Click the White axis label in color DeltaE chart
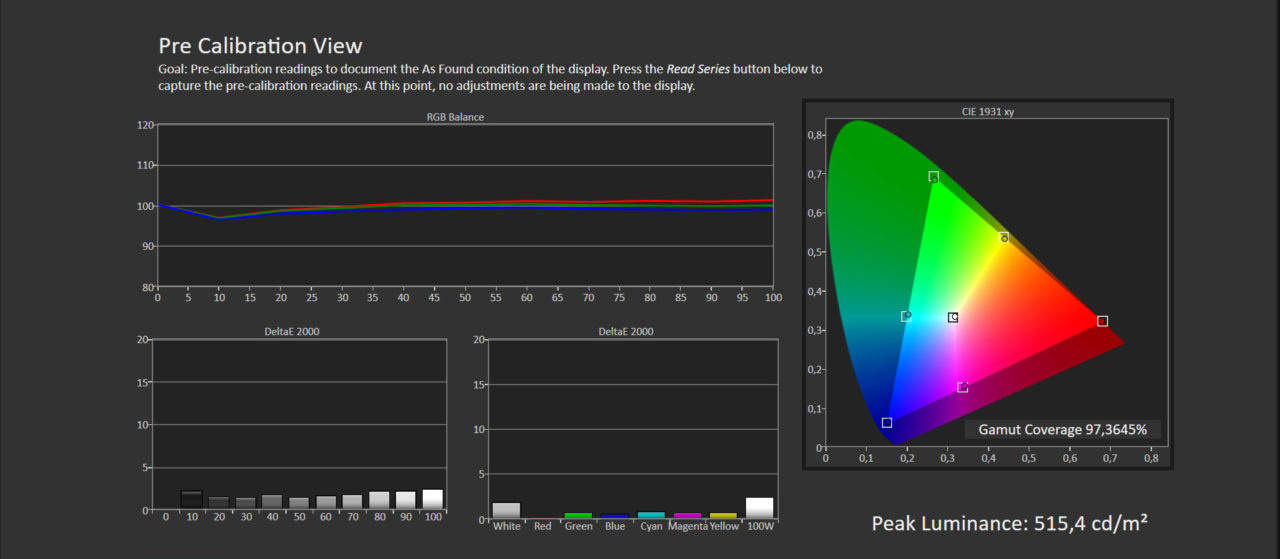This screenshot has height=559, width=1280. (x=507, y=527)
